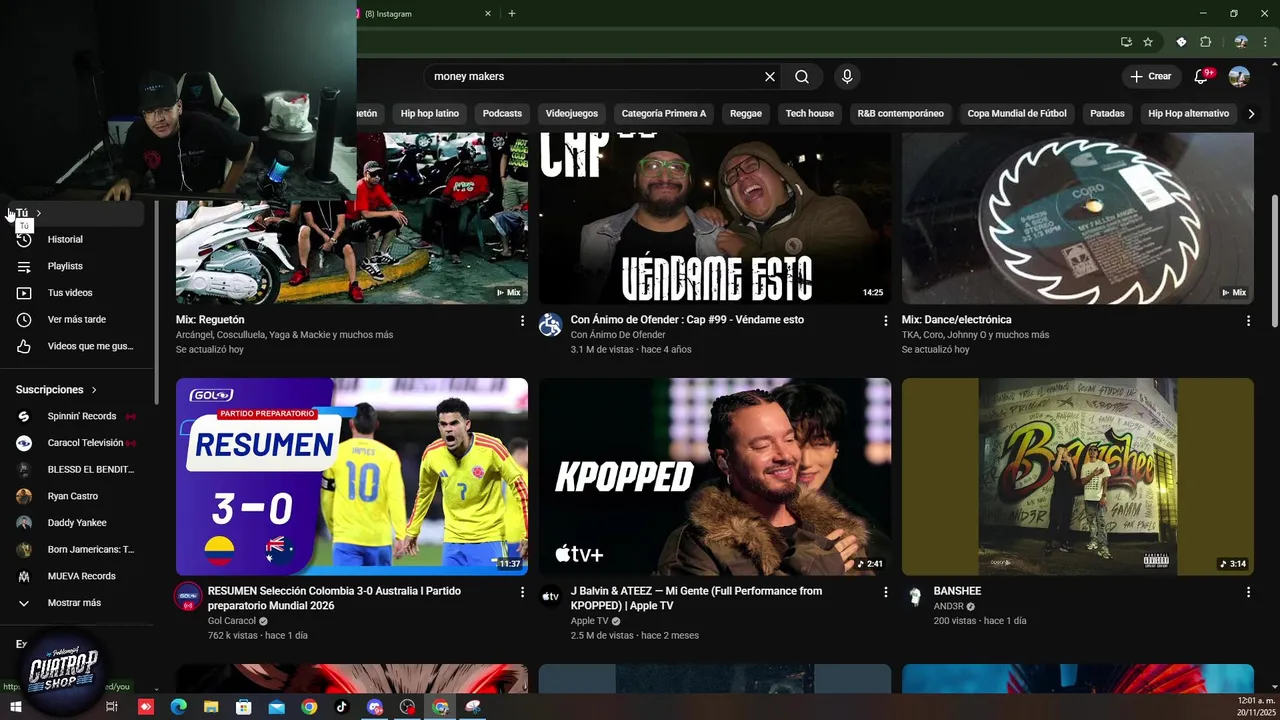Open the Ryan Castro subscription
This screenshot has width=1280, height=720.
tap(74, 496)
